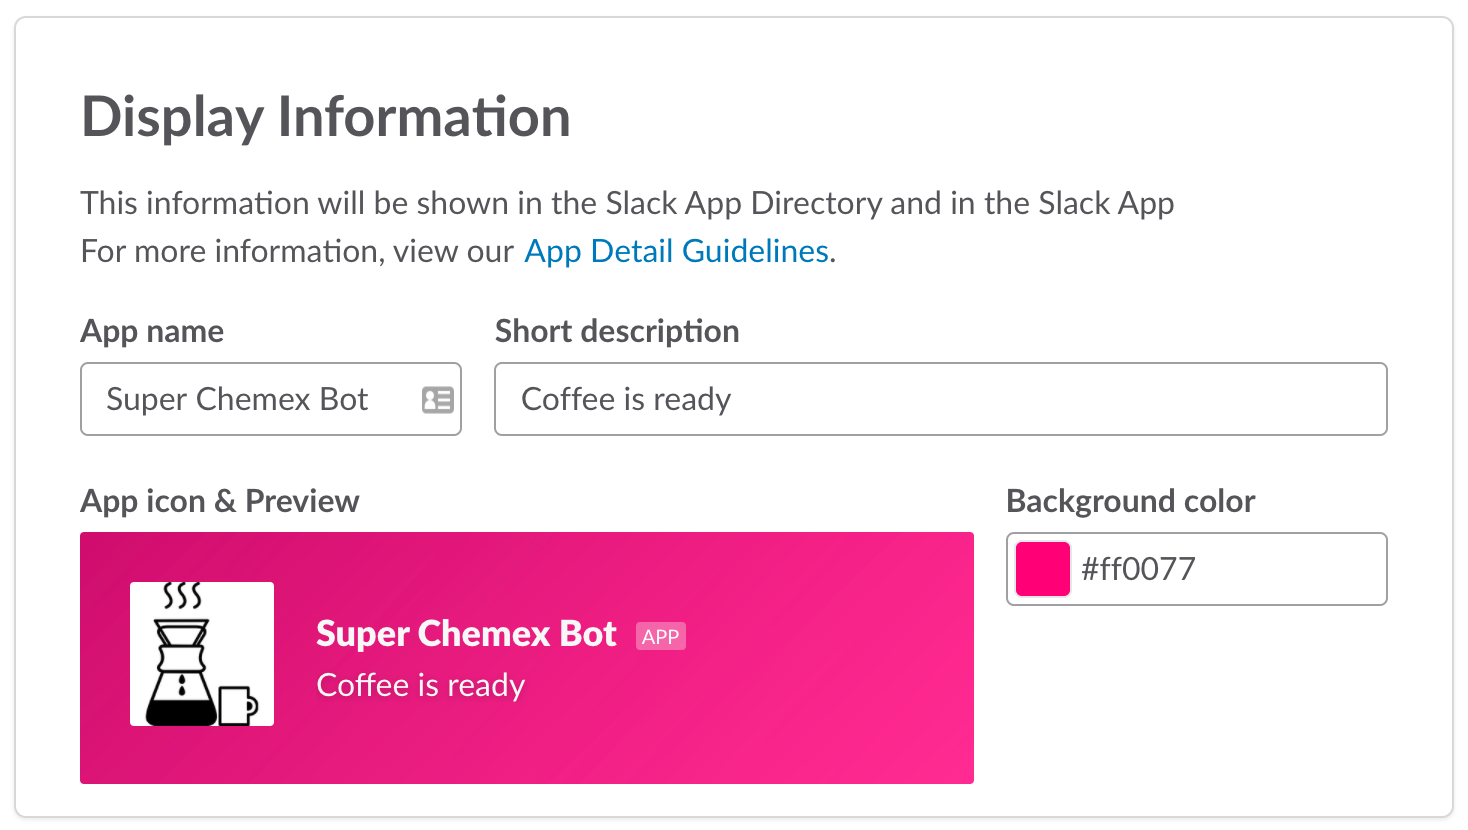Click the App icon & Preview label
The width and height of the screenshot is (1468, 830).
tap(220, 501)
